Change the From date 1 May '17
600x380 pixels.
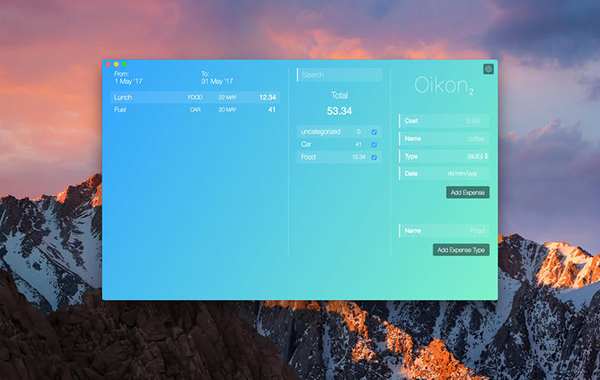(129, 82)
